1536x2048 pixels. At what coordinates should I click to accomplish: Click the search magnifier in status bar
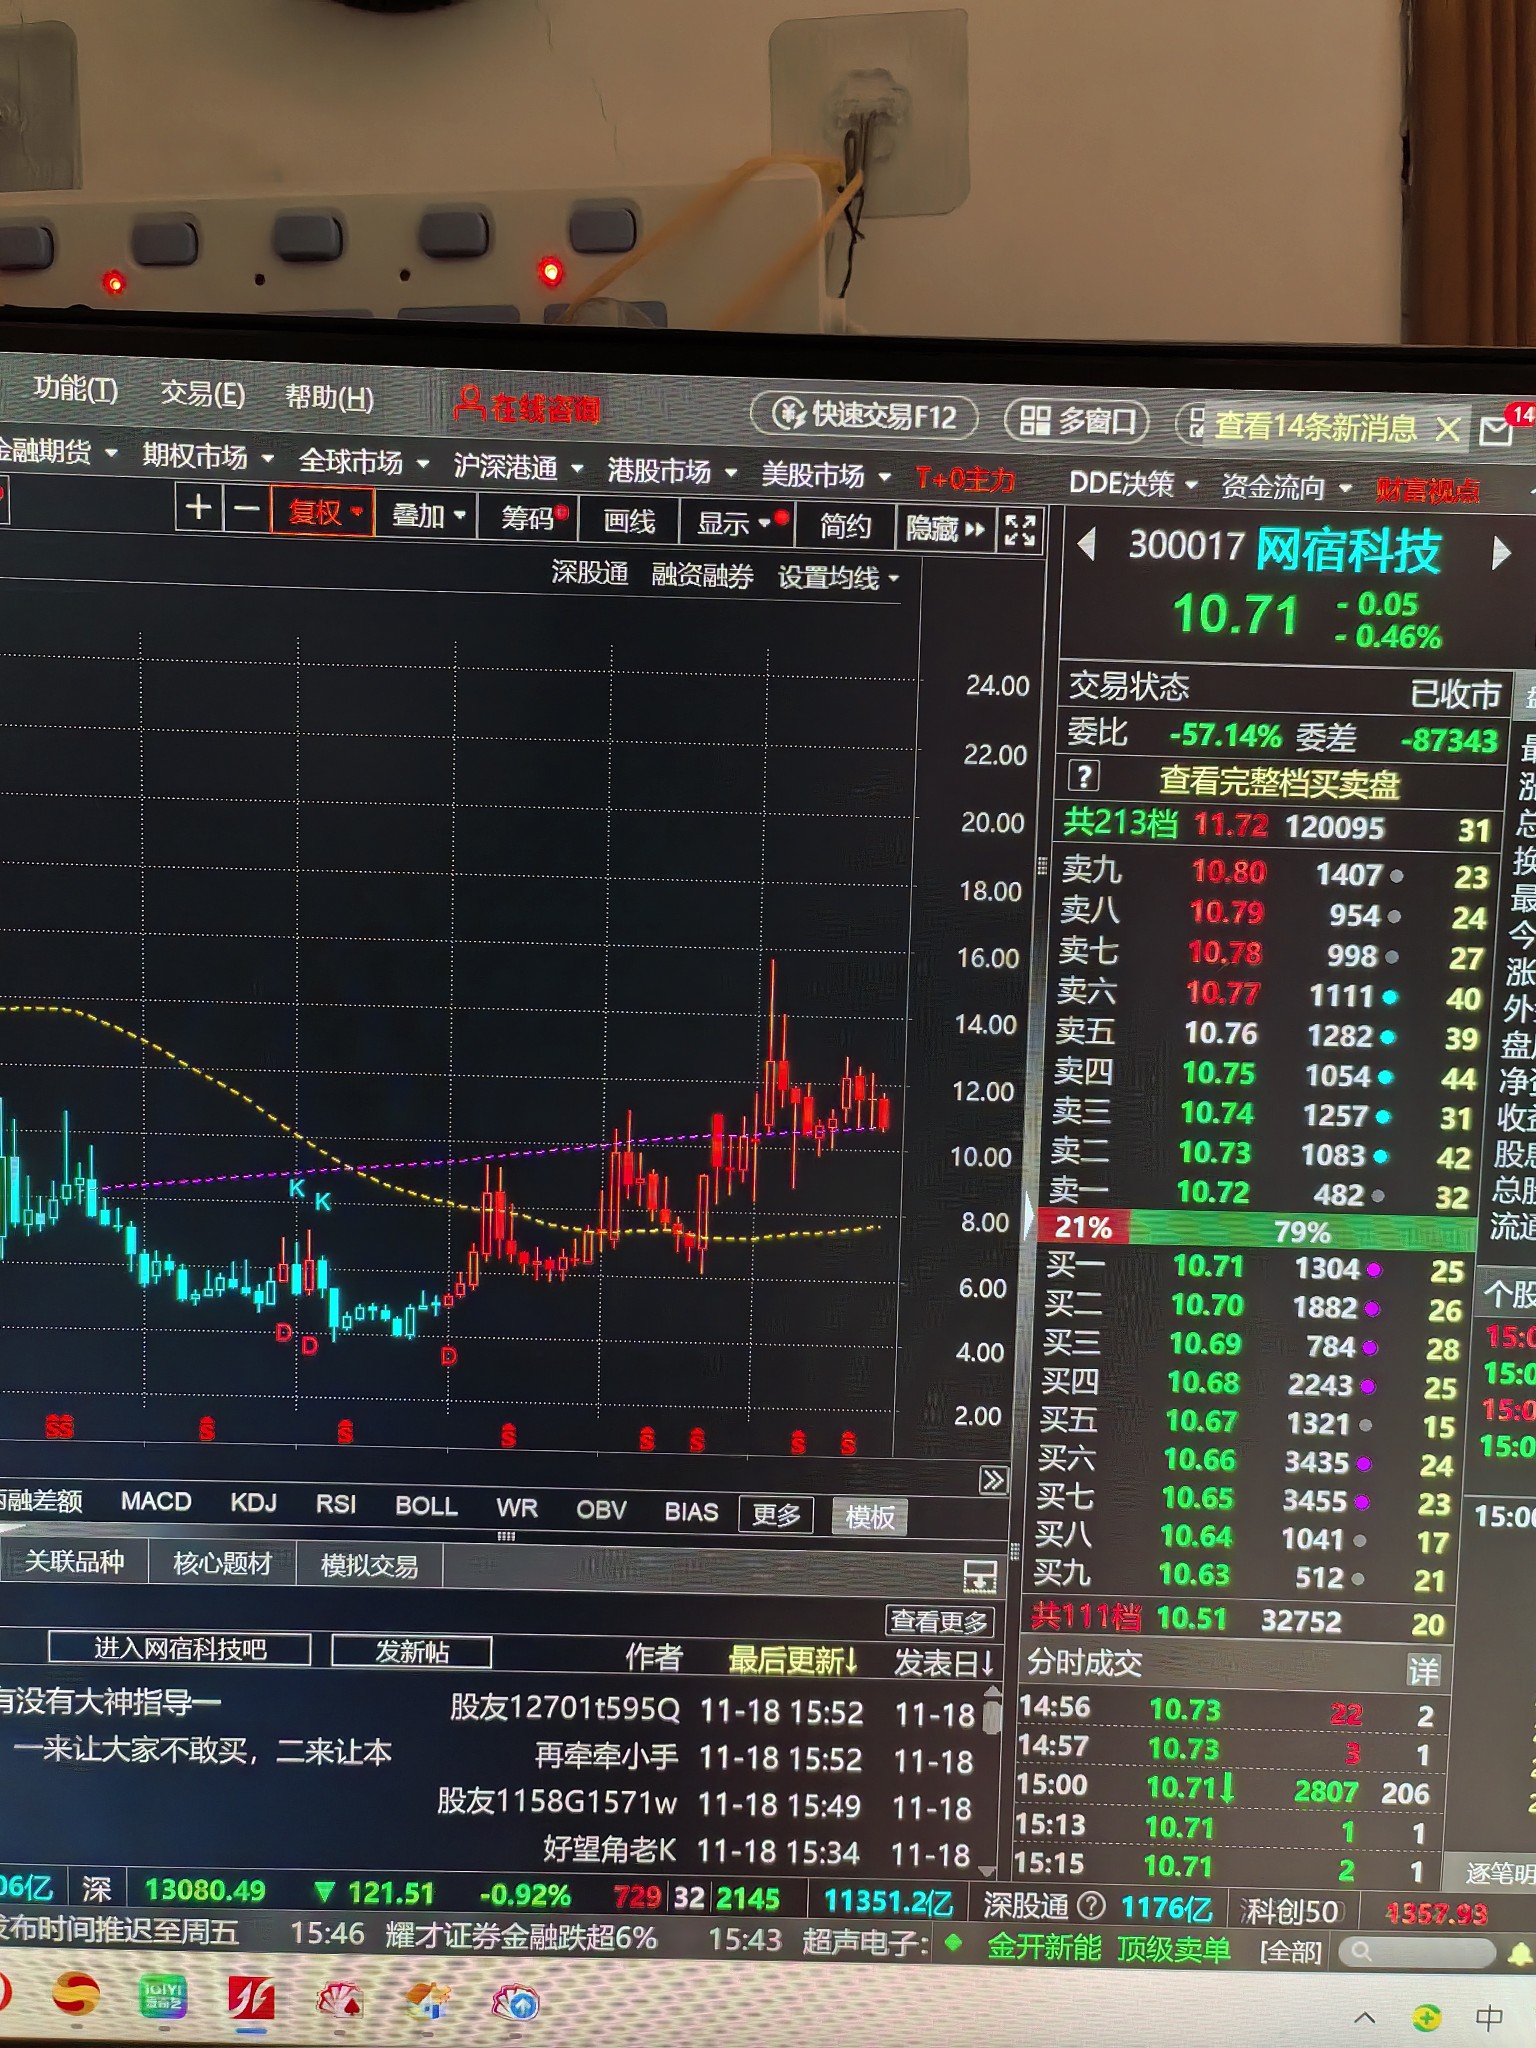(1361, 1949)
